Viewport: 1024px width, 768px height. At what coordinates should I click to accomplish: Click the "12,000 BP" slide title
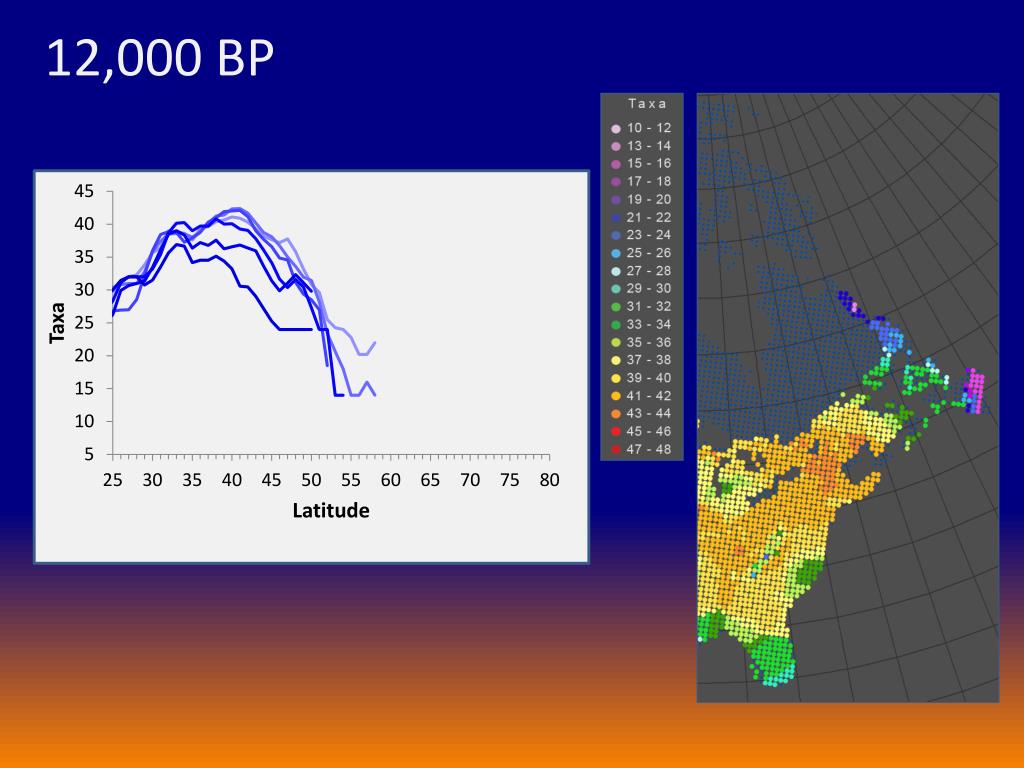coord(160,60)
